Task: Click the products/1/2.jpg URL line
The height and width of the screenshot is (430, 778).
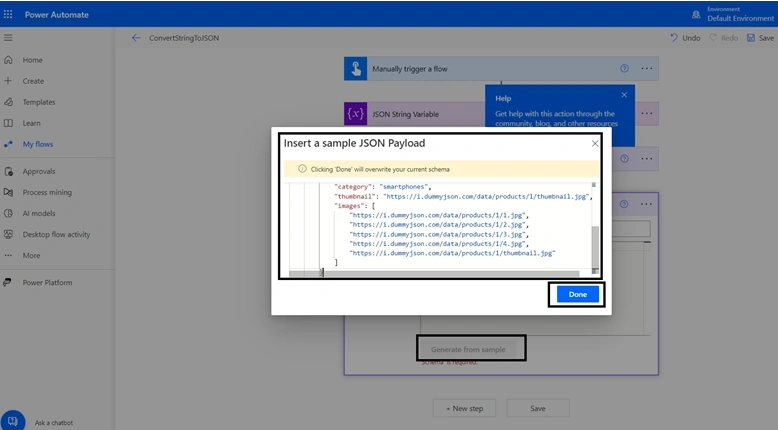Action: [439, 225]
